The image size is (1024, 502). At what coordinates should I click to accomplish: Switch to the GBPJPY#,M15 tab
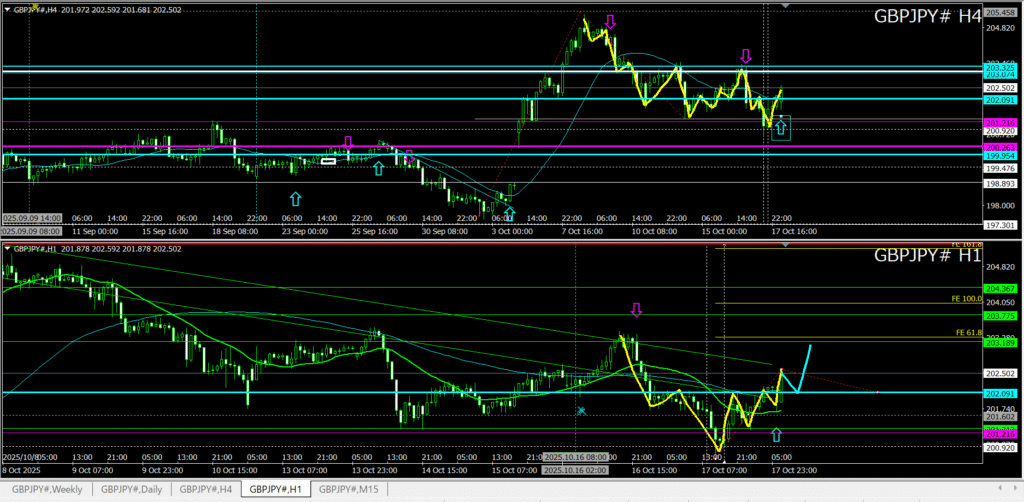click(347, 489)
